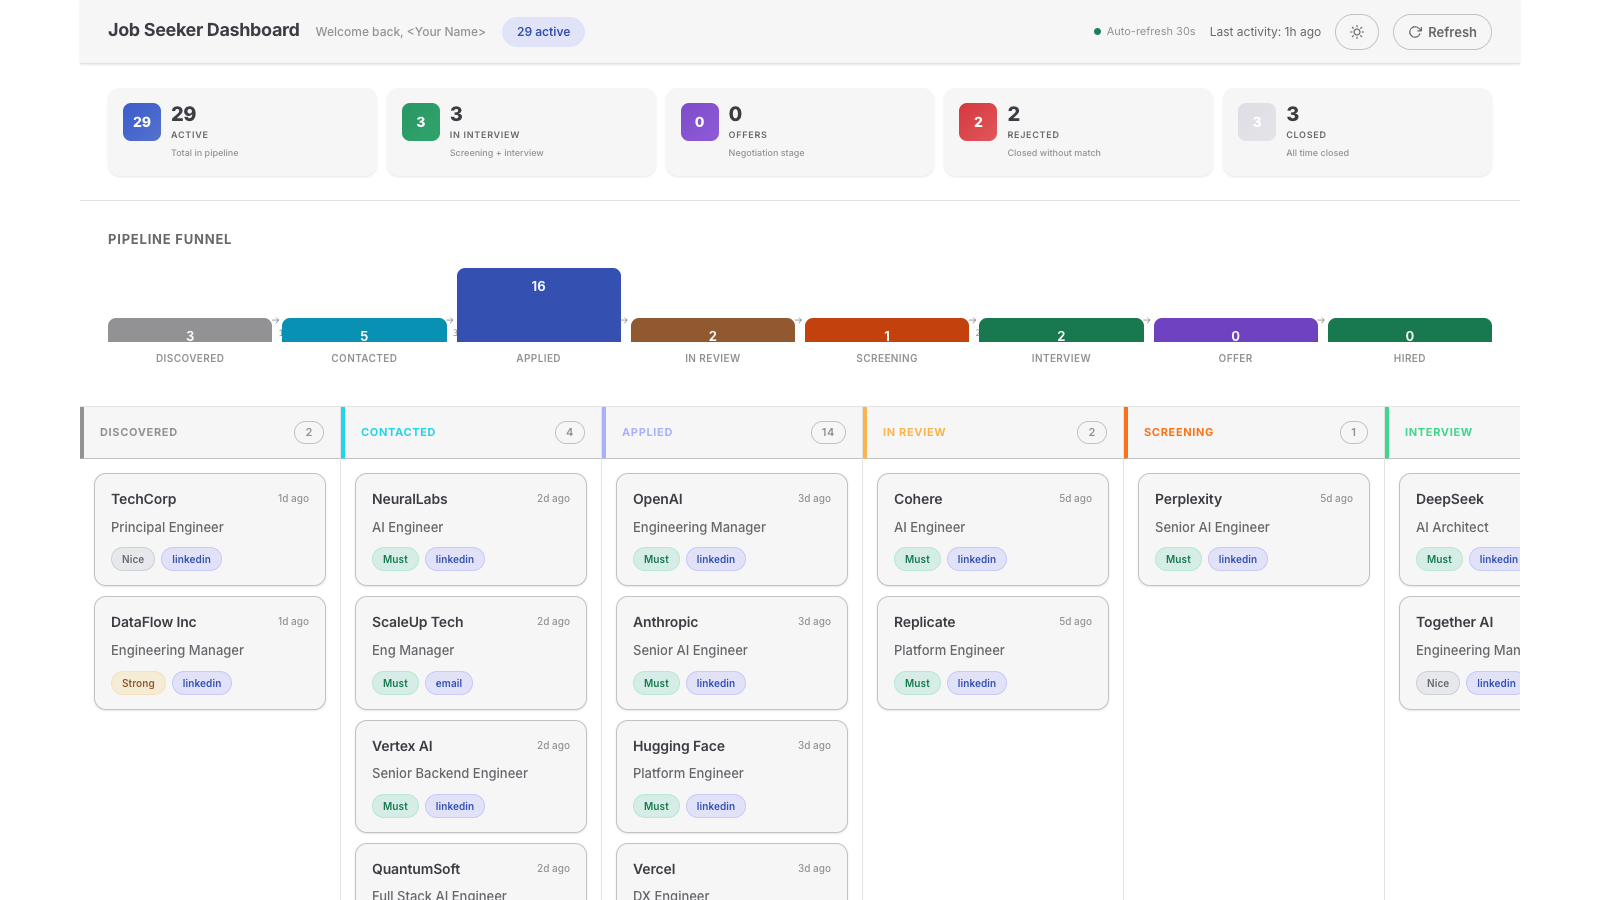Open the Vercel DX Engineer card
The height and width of the screenshot is (900, 1600).
pyautogui.click(x=732, y=872)
